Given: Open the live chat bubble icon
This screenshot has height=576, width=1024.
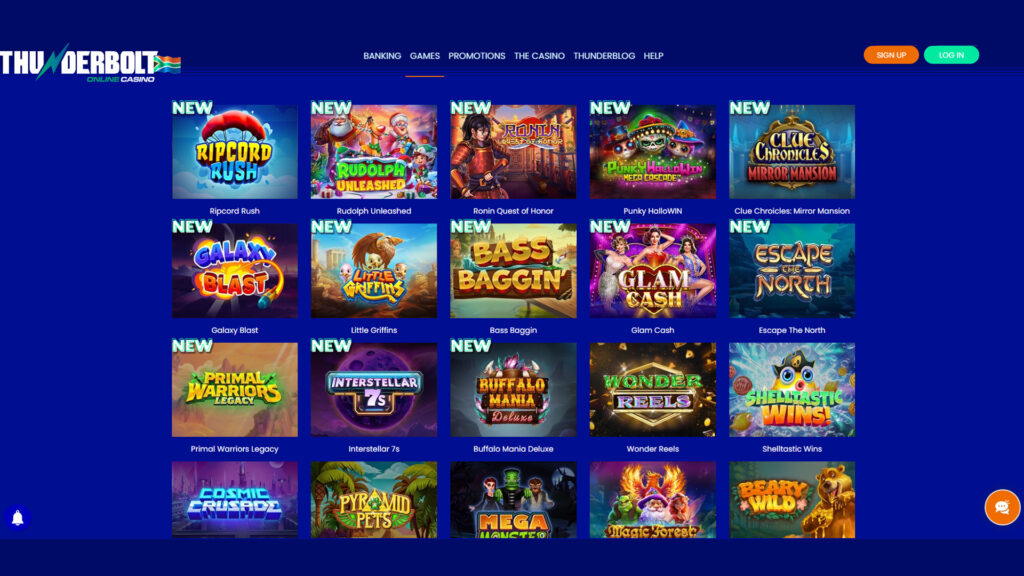Looking at the screenshot, I should (1002, 507).
